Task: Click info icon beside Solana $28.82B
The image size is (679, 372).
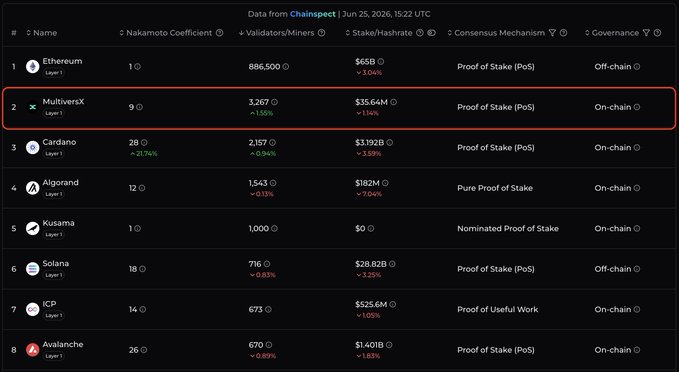Action: [392, 264]
